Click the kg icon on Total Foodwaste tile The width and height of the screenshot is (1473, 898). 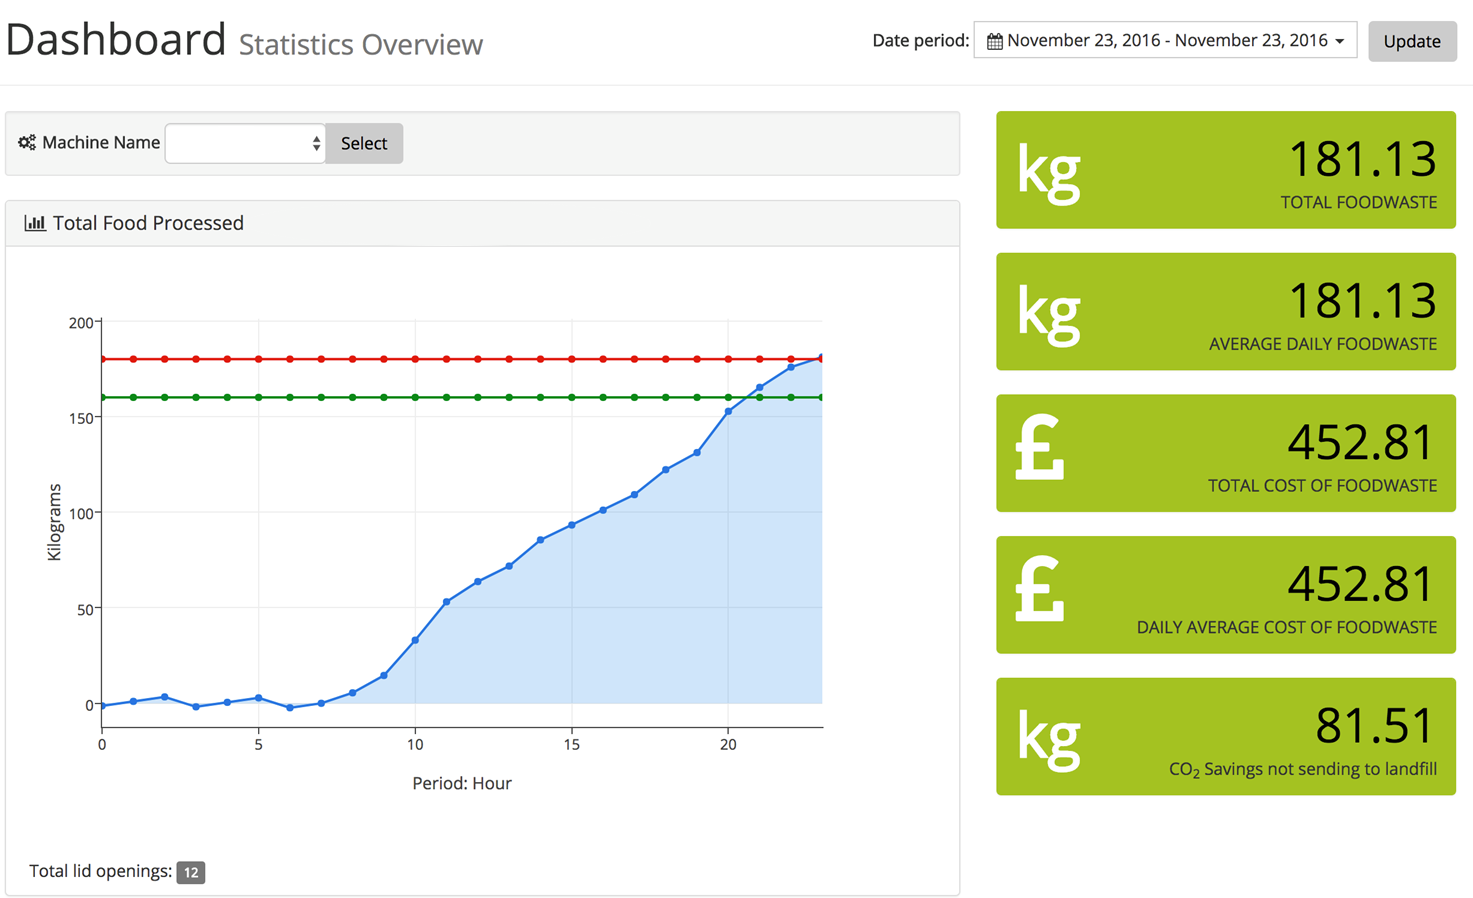(1048, 172)
